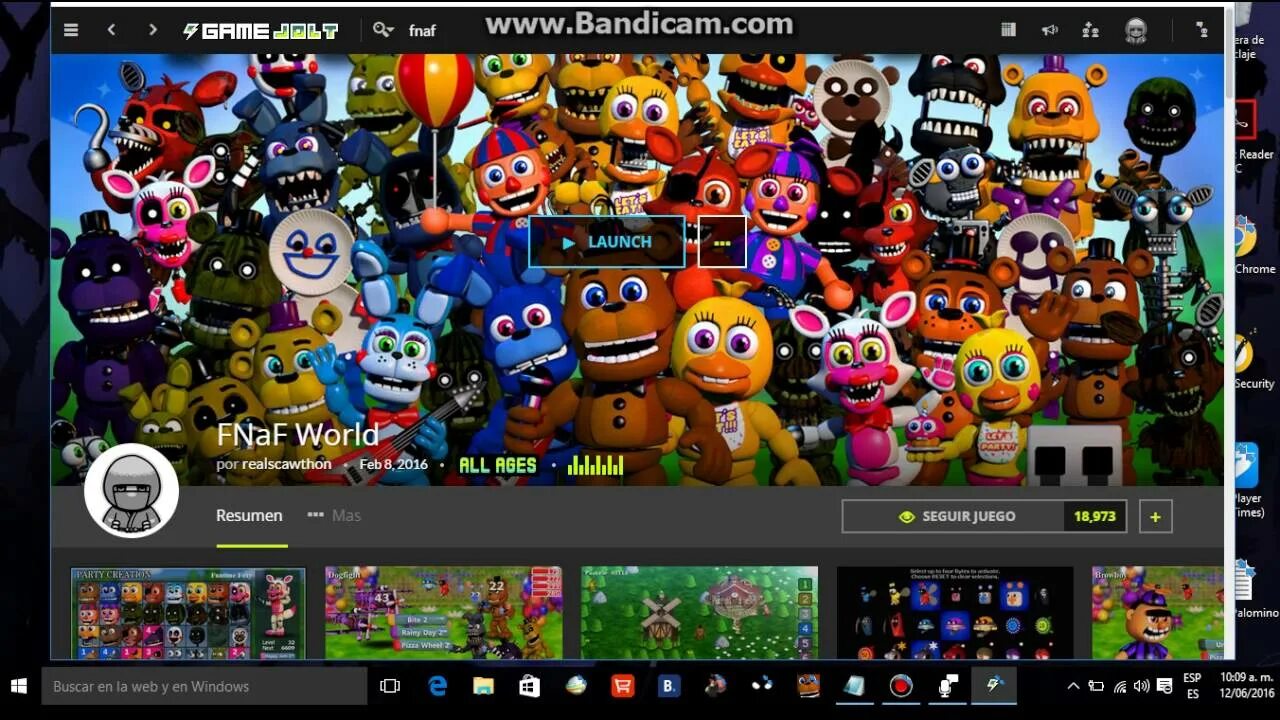Click Seguir Juego follow button
The height and width of the screenshot is (720, 1280).
point(953,516)
